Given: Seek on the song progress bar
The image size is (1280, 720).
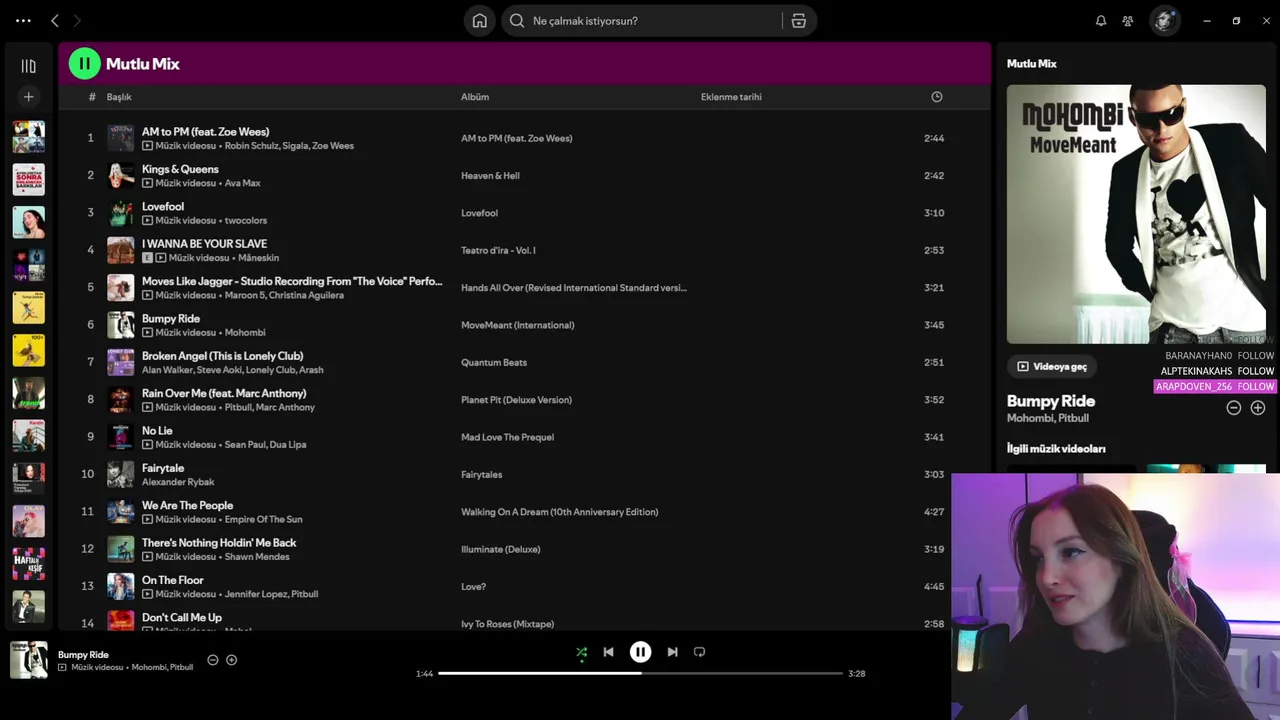Looking at the screenshot, I should 640,673.
